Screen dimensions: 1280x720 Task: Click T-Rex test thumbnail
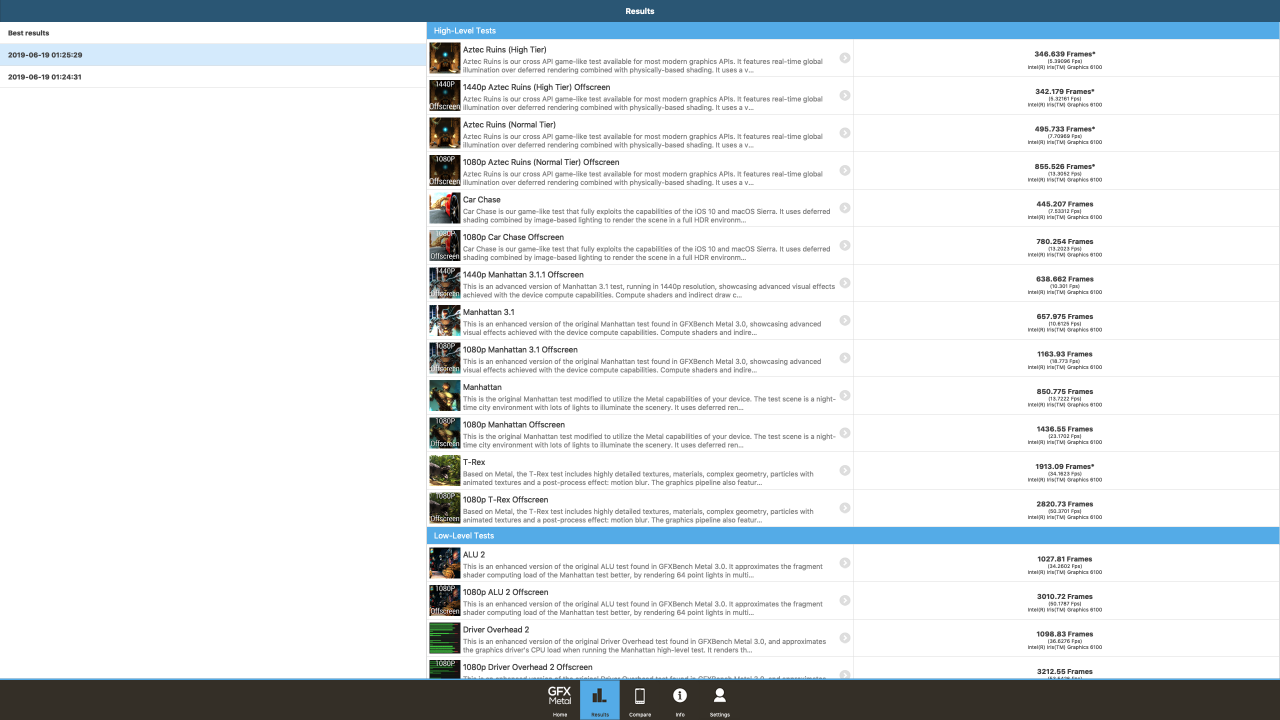click(445, 470)
